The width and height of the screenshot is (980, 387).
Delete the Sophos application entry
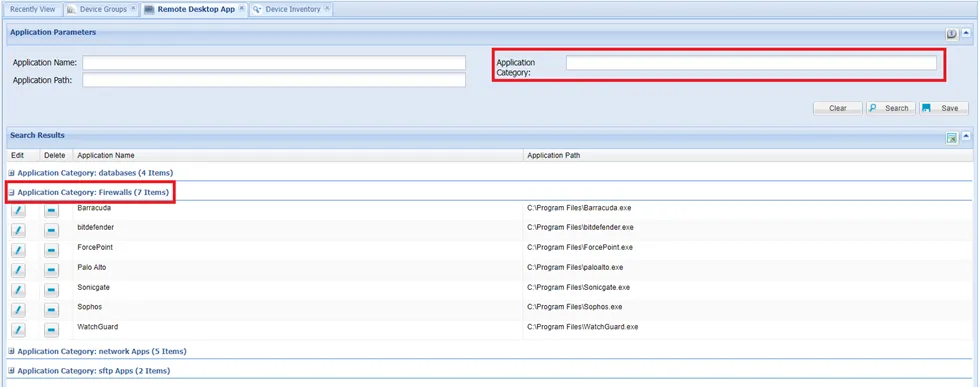point(51,311)
